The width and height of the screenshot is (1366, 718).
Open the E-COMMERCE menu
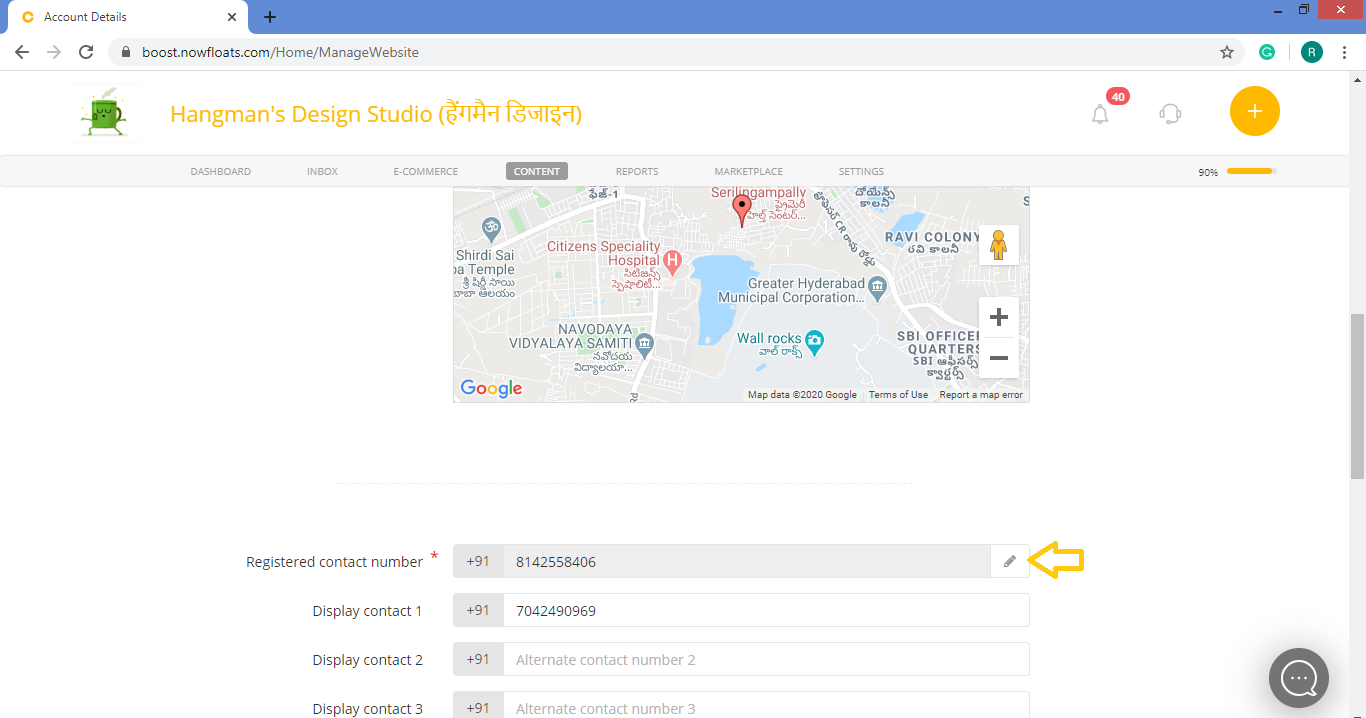[x=426, y=172]
